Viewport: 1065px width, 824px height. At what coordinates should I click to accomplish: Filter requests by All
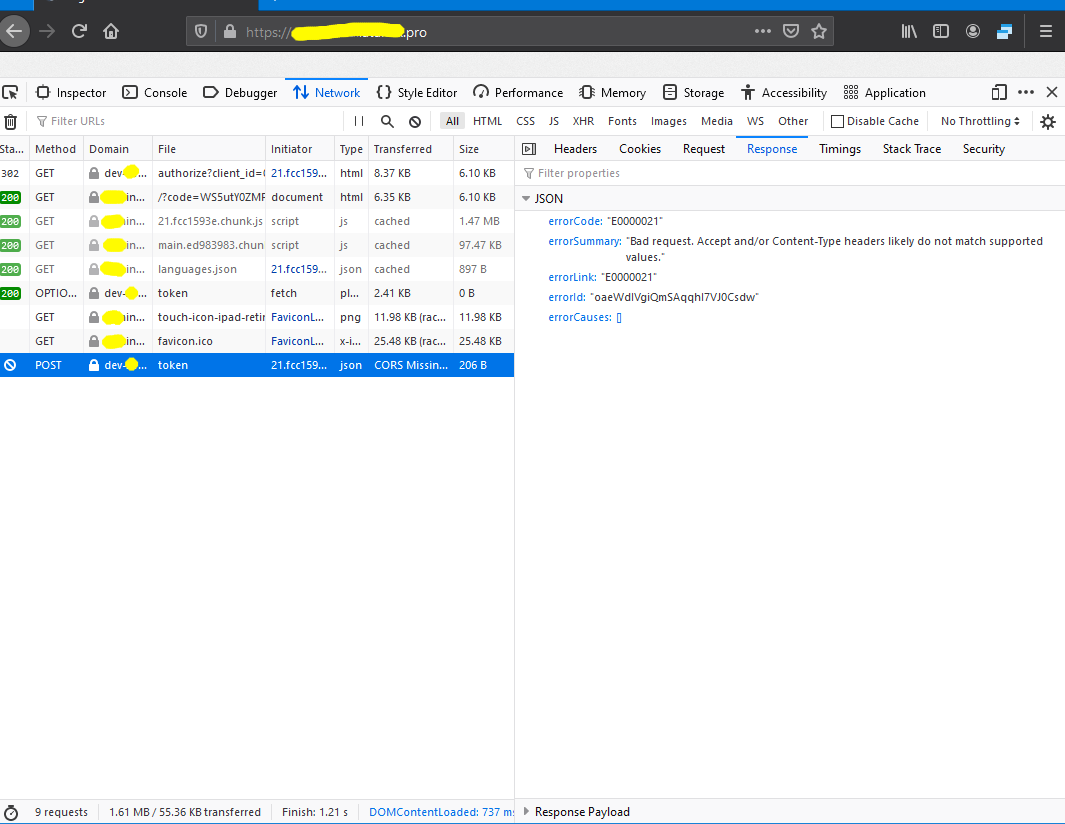452,121
